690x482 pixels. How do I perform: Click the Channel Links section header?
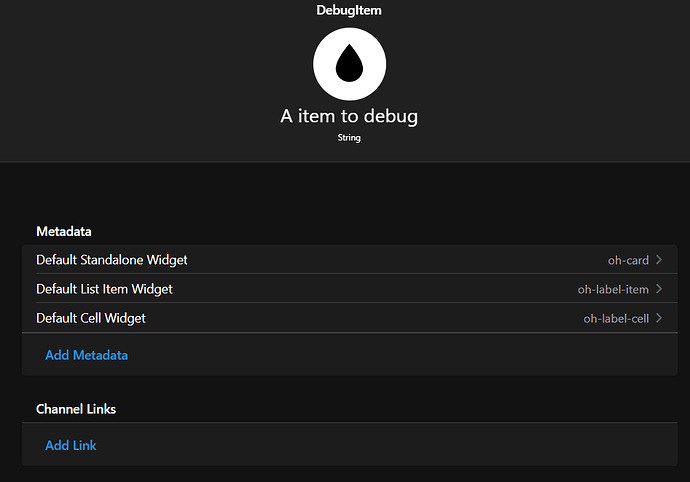pyautogui.click(x=76, y=409)
